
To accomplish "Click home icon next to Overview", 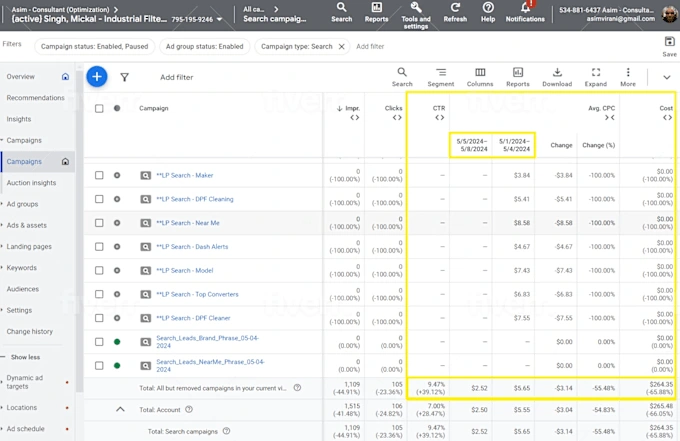I will pos(65,77).
